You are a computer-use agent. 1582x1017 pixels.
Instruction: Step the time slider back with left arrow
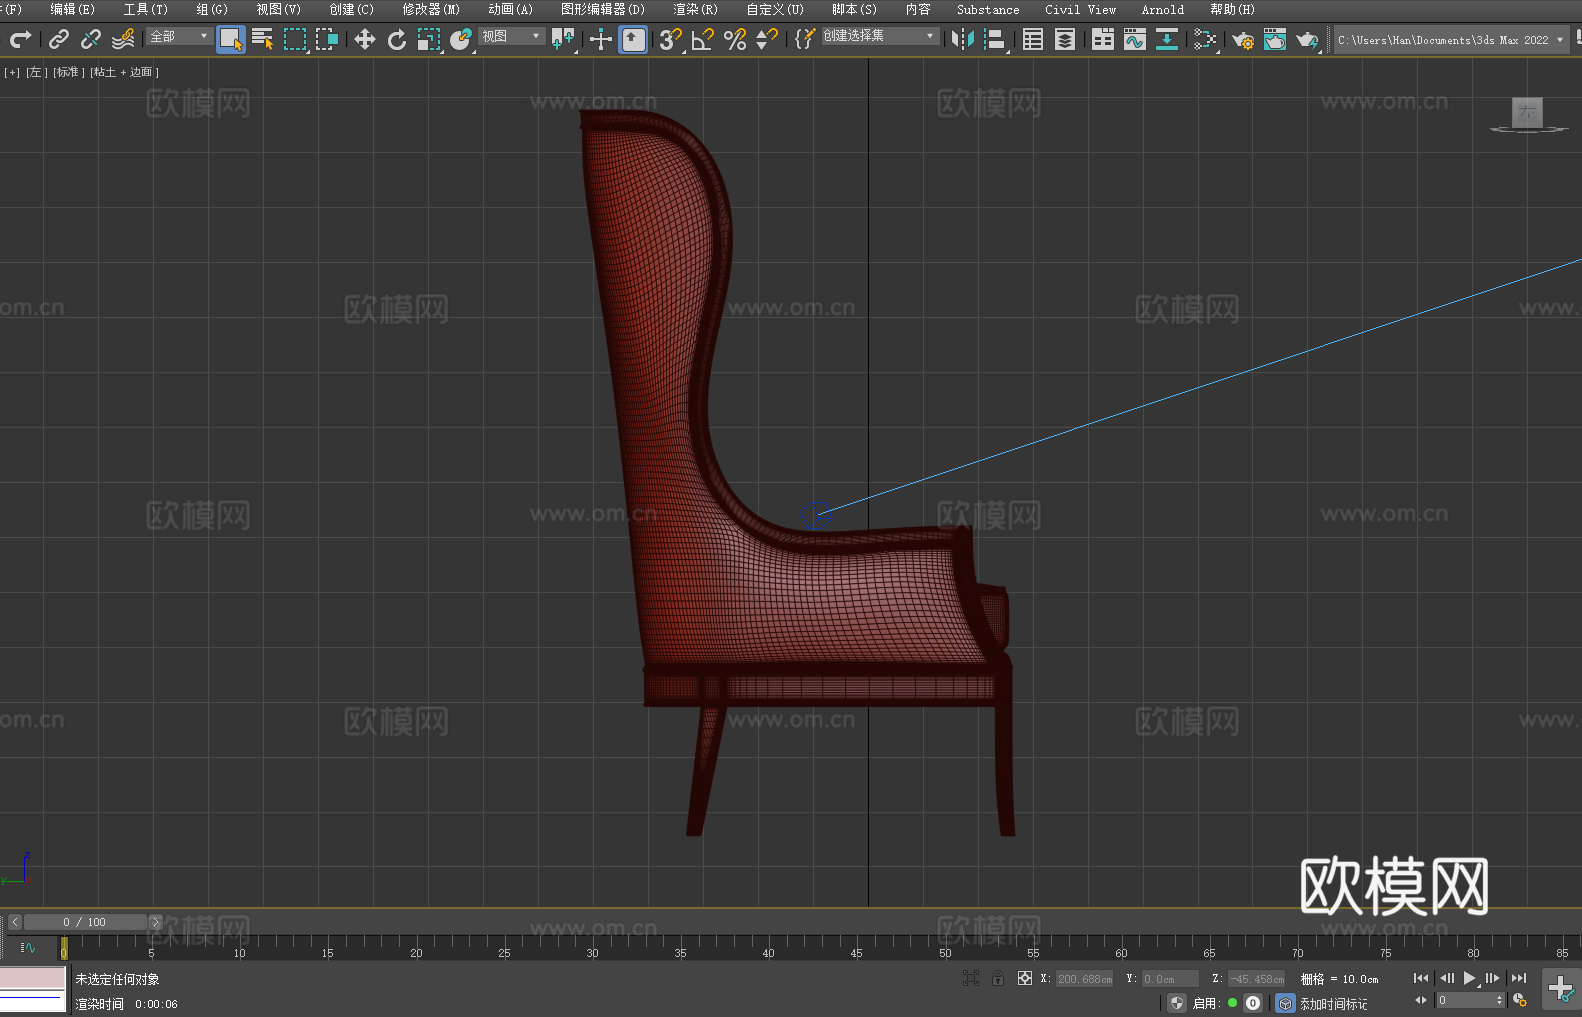pos(15,922)
